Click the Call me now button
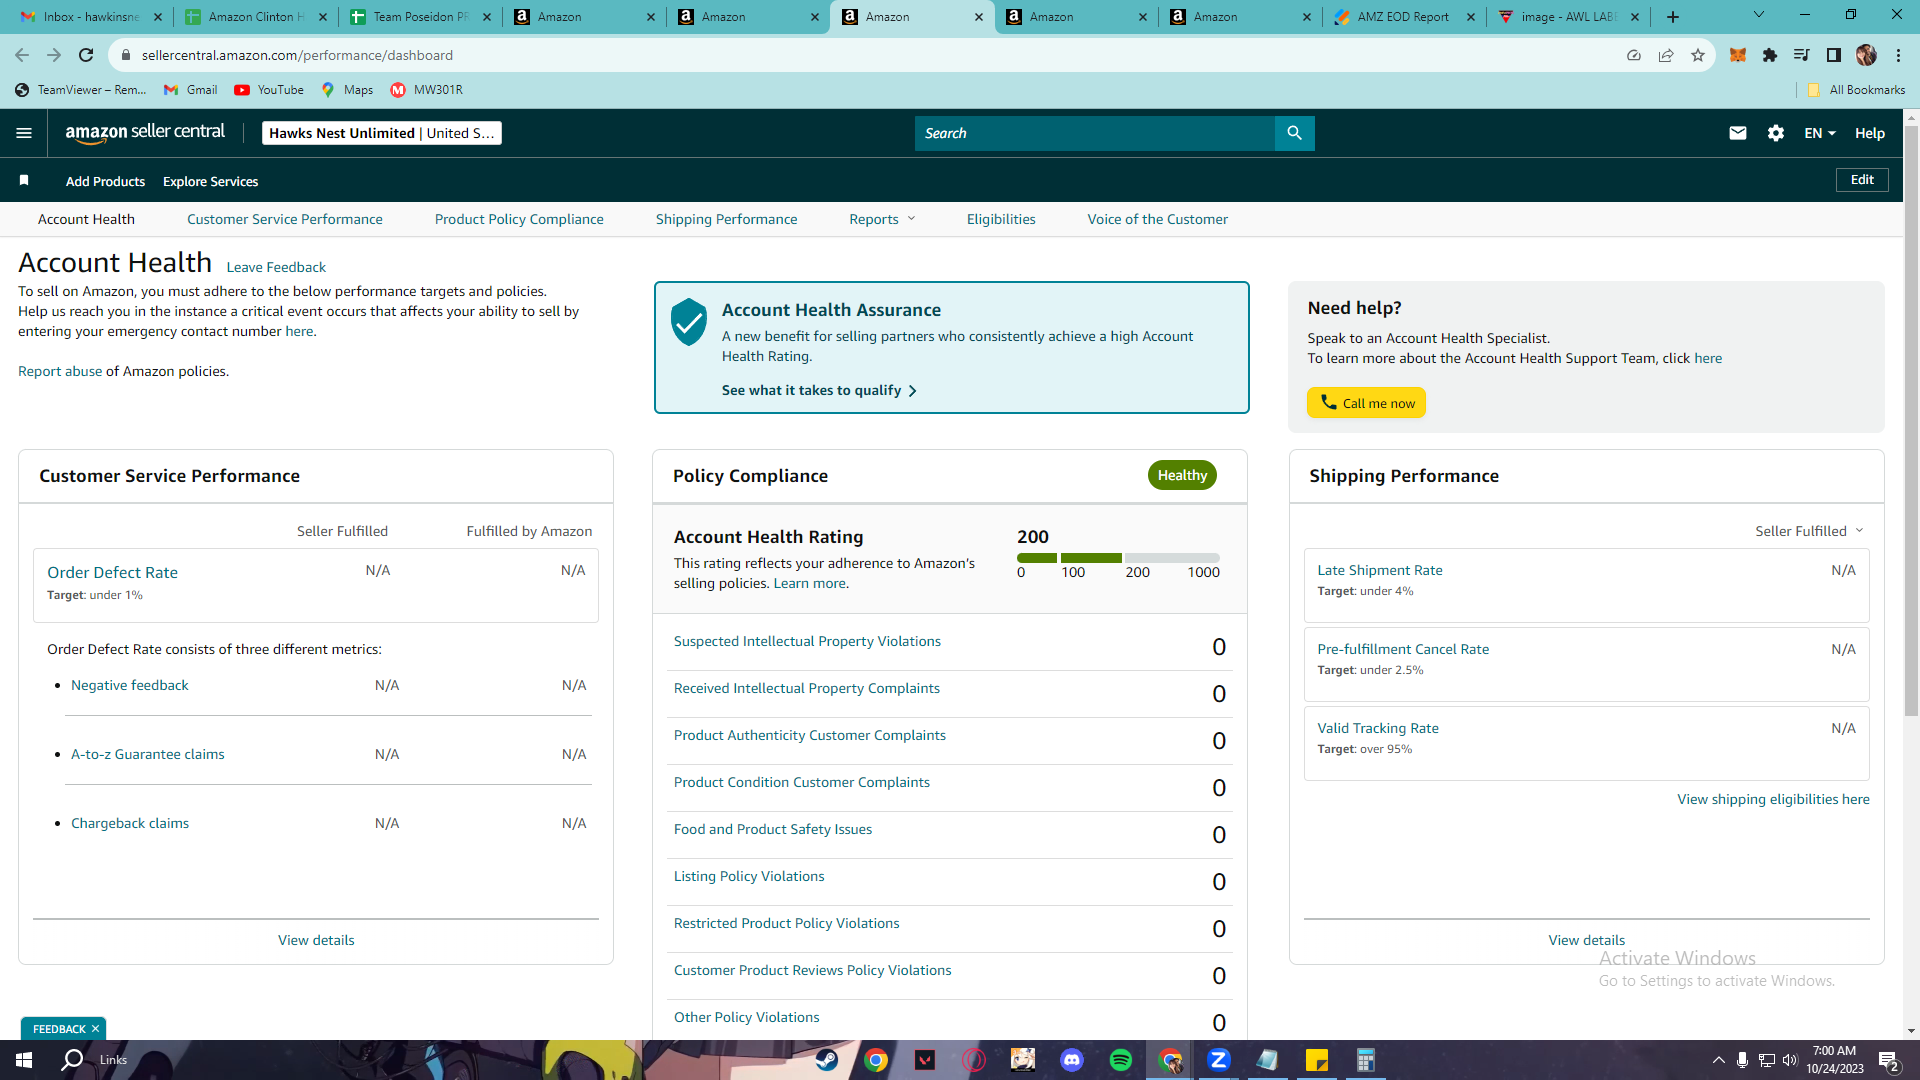The image size is (1920, 1080). [1366, 403]
